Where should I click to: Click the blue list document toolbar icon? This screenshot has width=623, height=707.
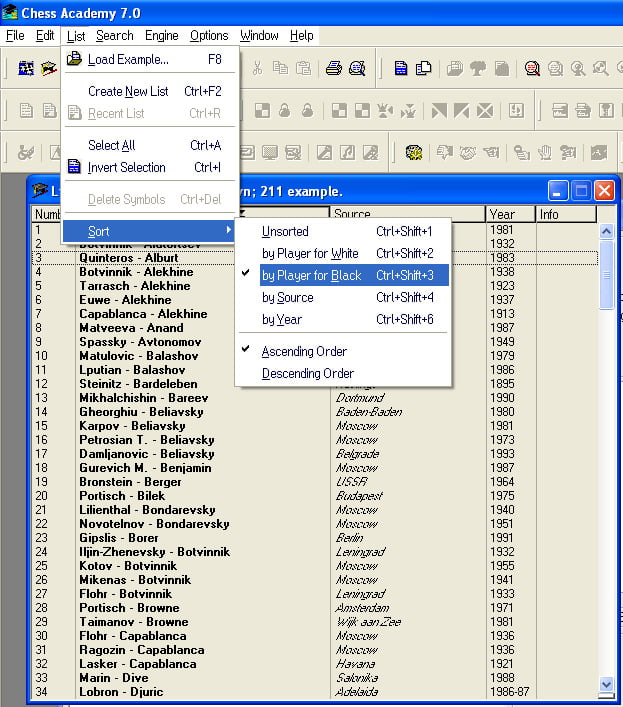pos(400,68)
